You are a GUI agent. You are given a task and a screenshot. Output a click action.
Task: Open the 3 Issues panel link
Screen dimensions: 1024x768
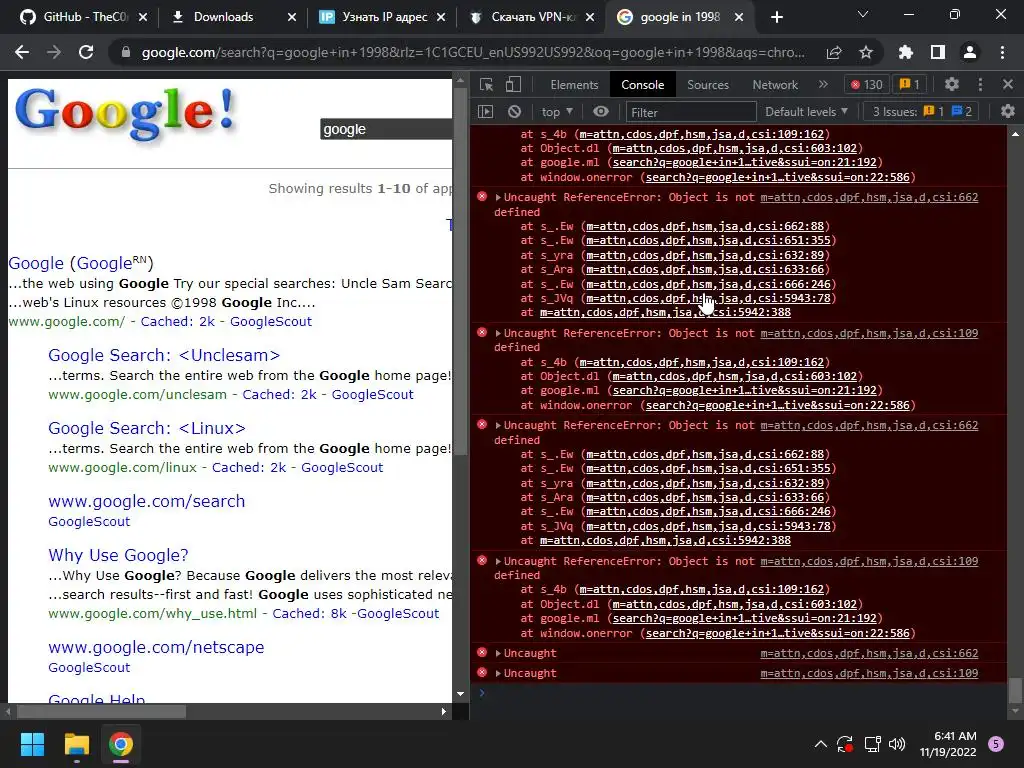point(922,112)
